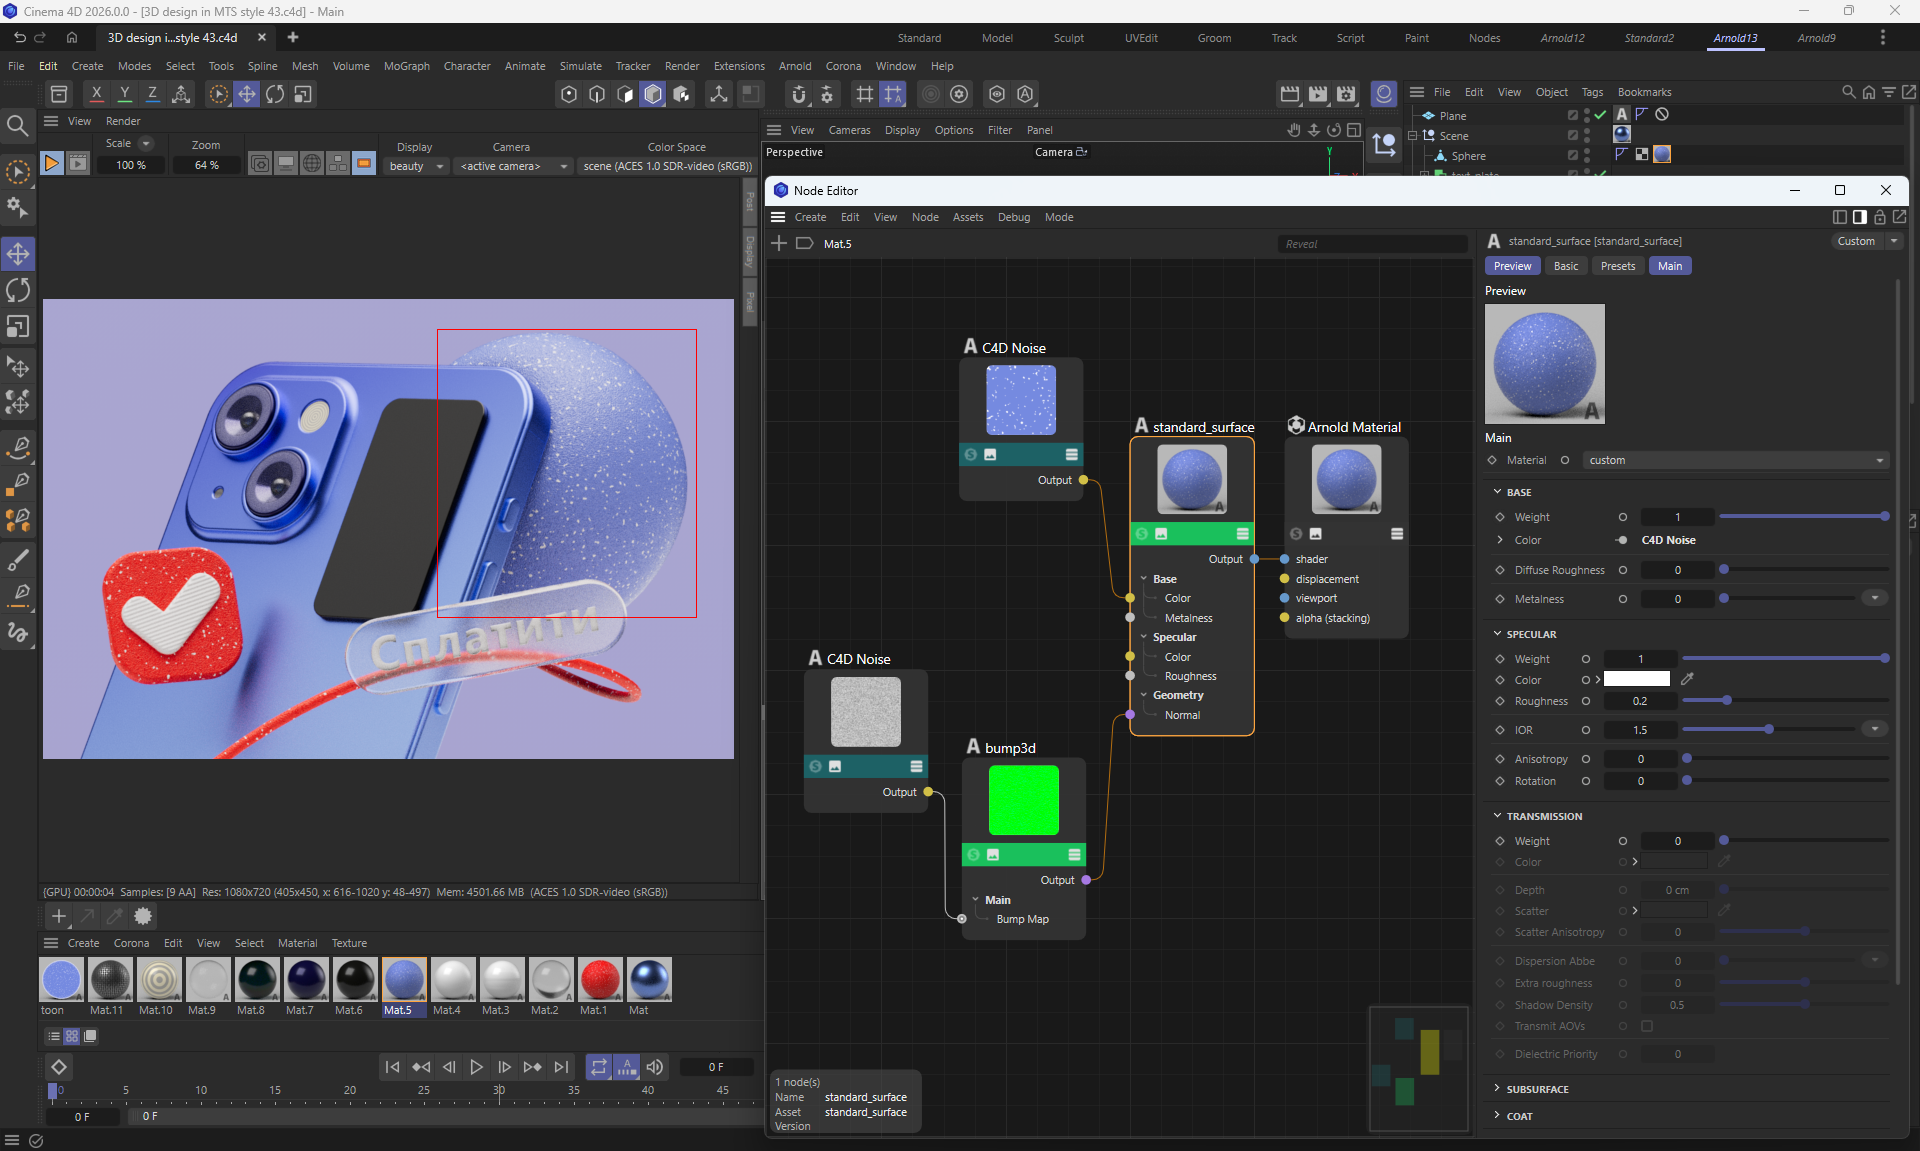Toggle timeline sound speaker icon
This screenshot has width=1920, height=1151.
coord(655,1067)
